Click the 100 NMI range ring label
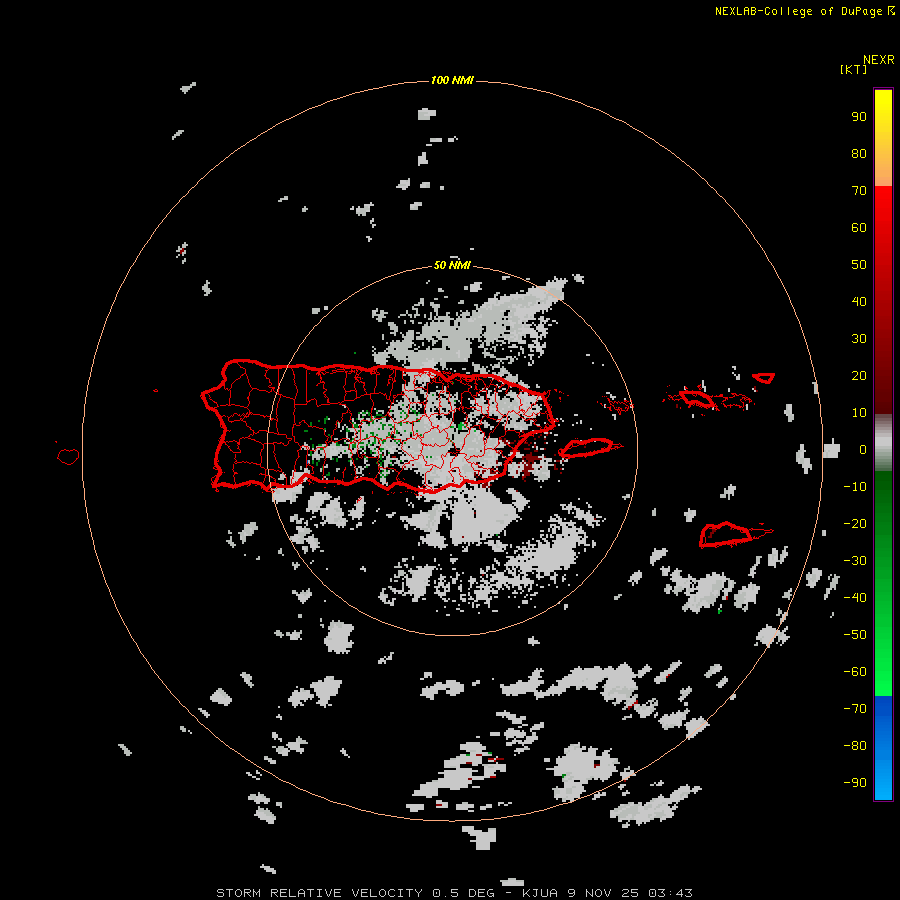This screenshot has height=900, width=900. coord(452,80)
